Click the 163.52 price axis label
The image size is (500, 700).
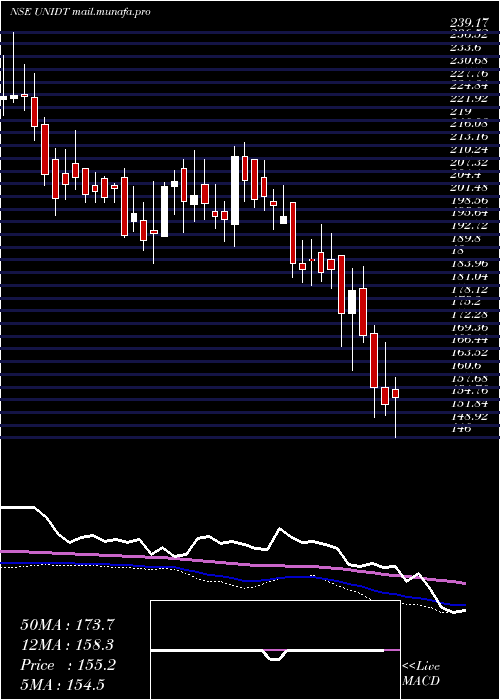[469, 353]
